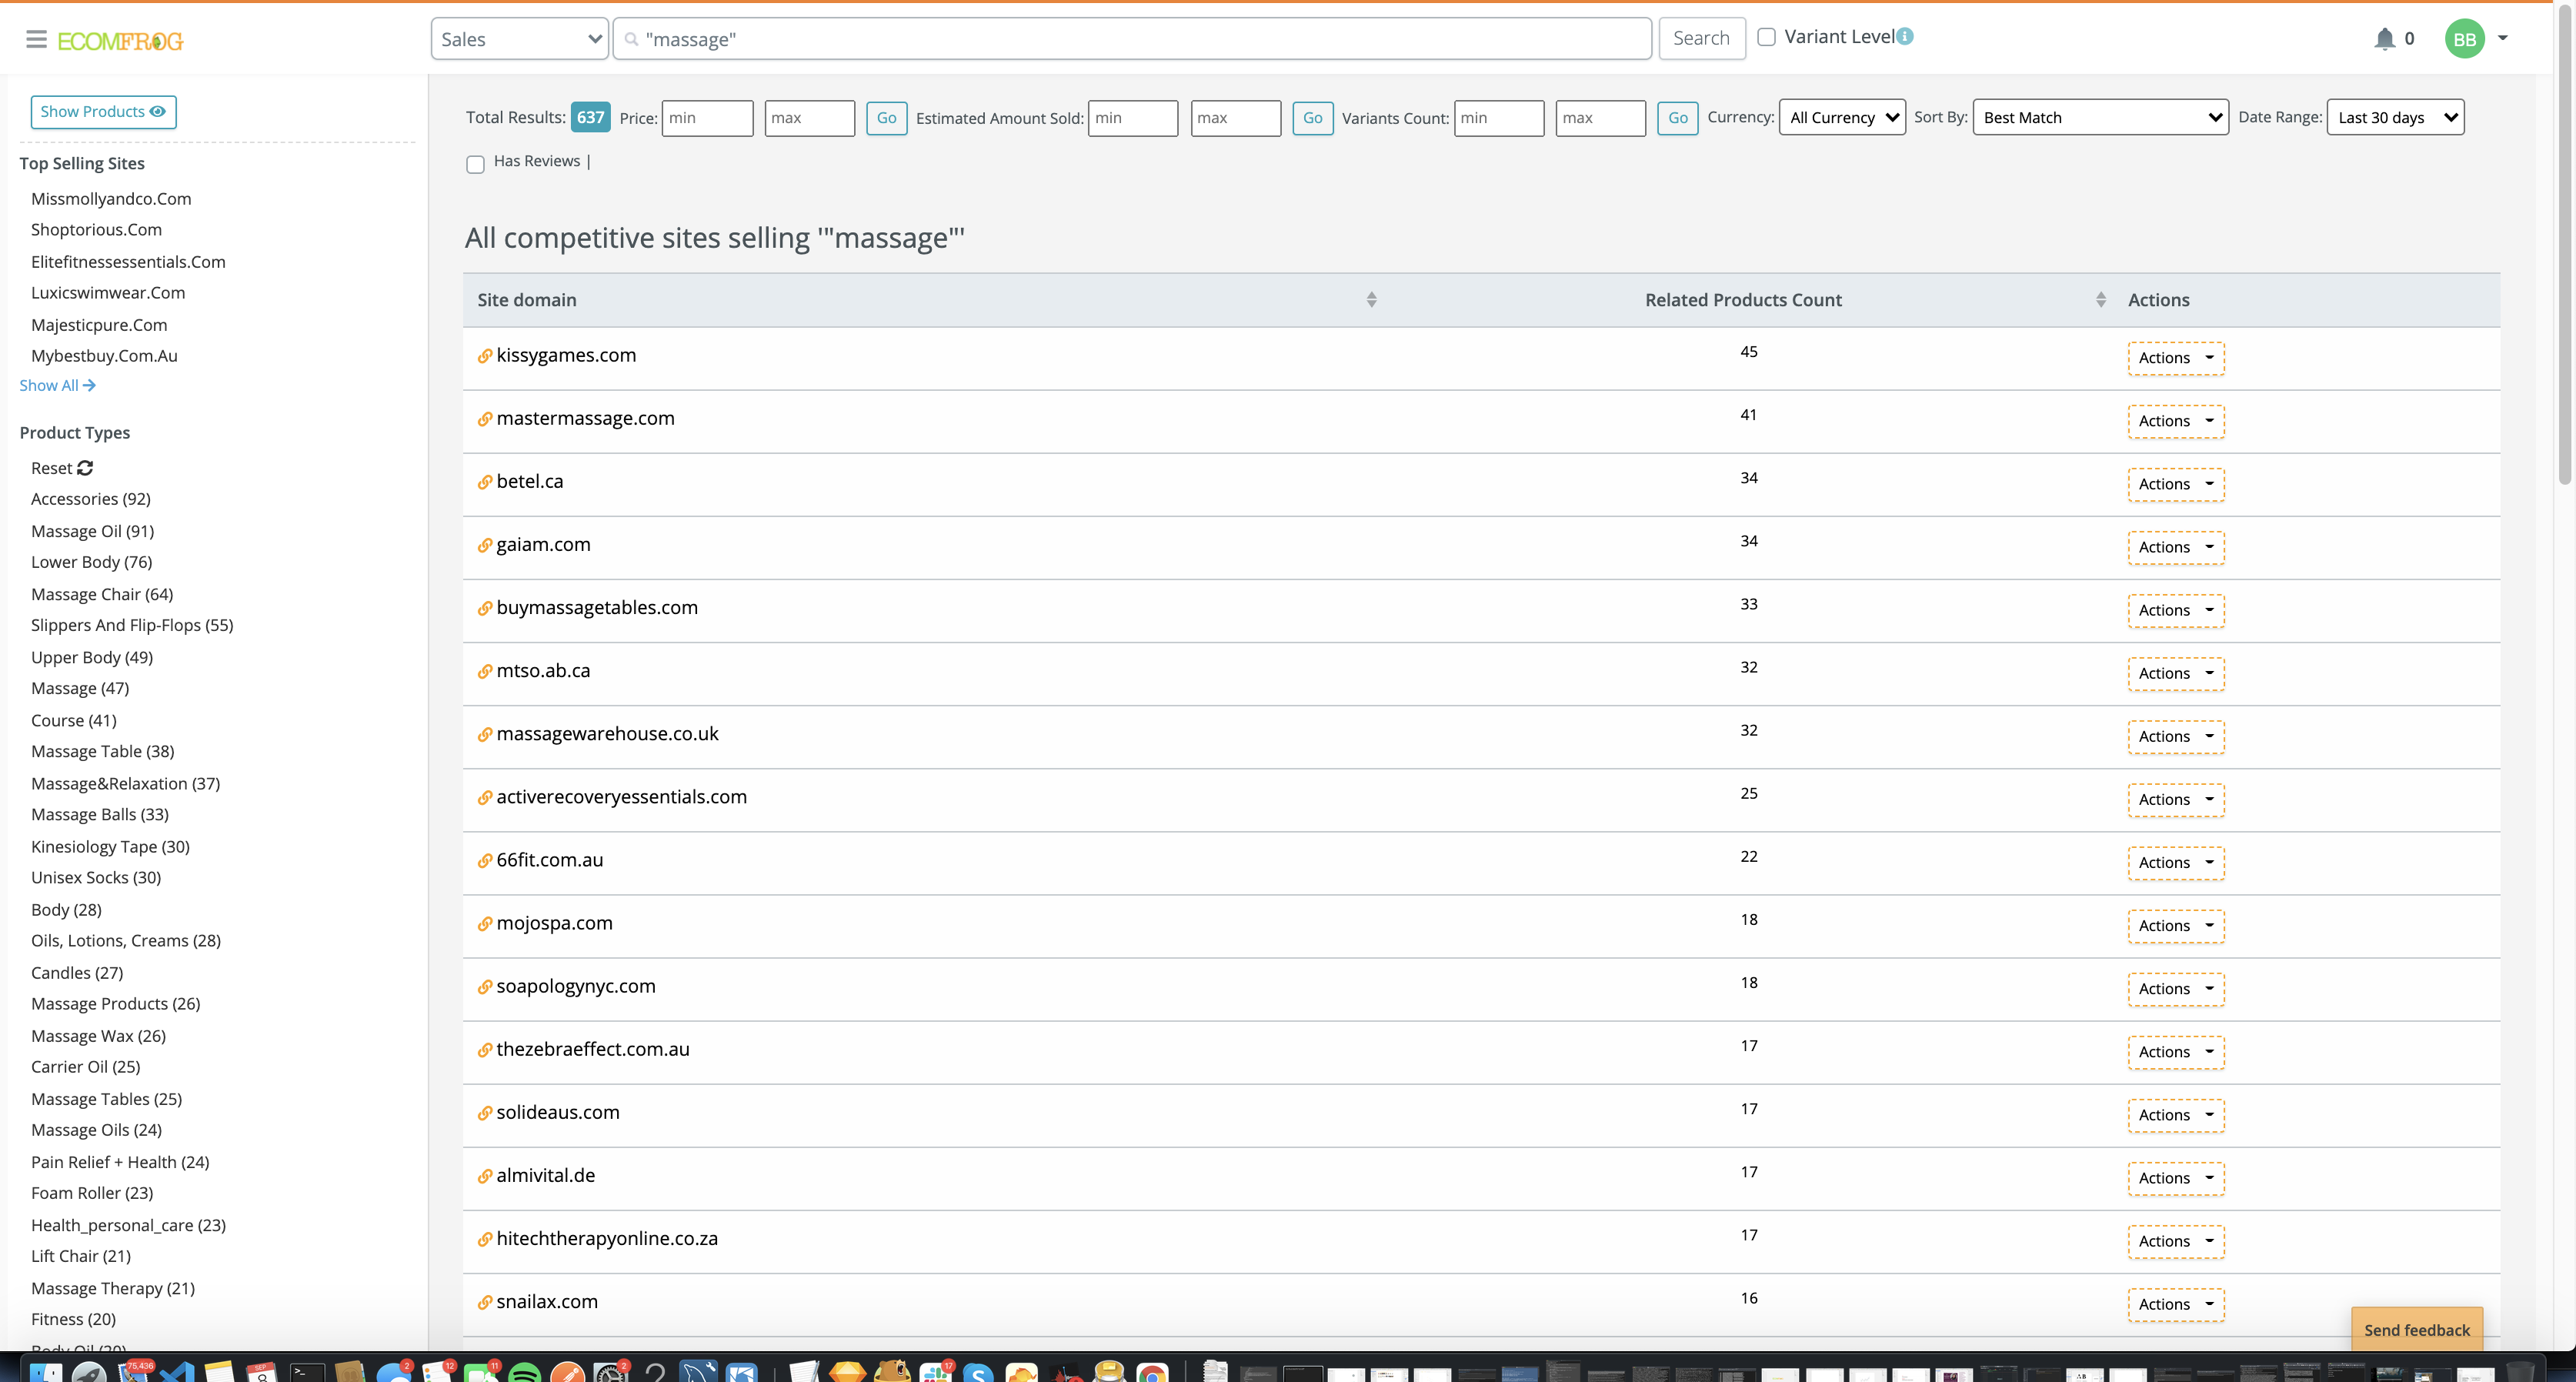Open the BB account avatar menu
Screen dimensions: 2576x1382
click(2465, 39)
